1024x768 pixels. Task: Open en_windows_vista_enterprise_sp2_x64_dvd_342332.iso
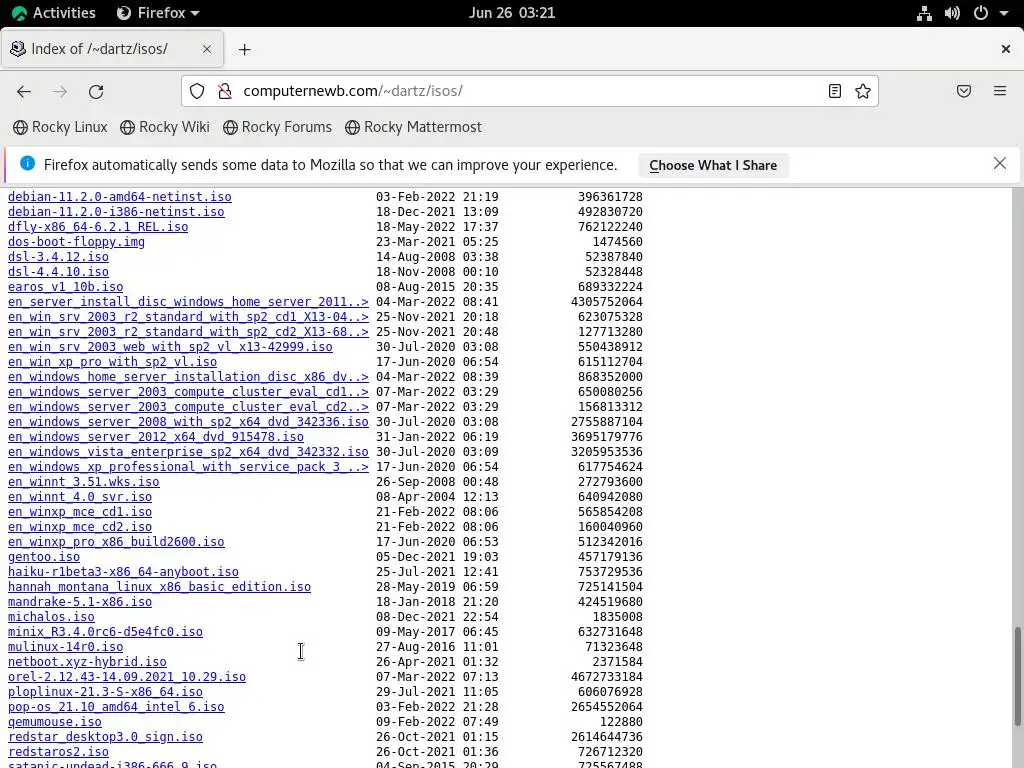pyautogui.click(x=188, y=452)
